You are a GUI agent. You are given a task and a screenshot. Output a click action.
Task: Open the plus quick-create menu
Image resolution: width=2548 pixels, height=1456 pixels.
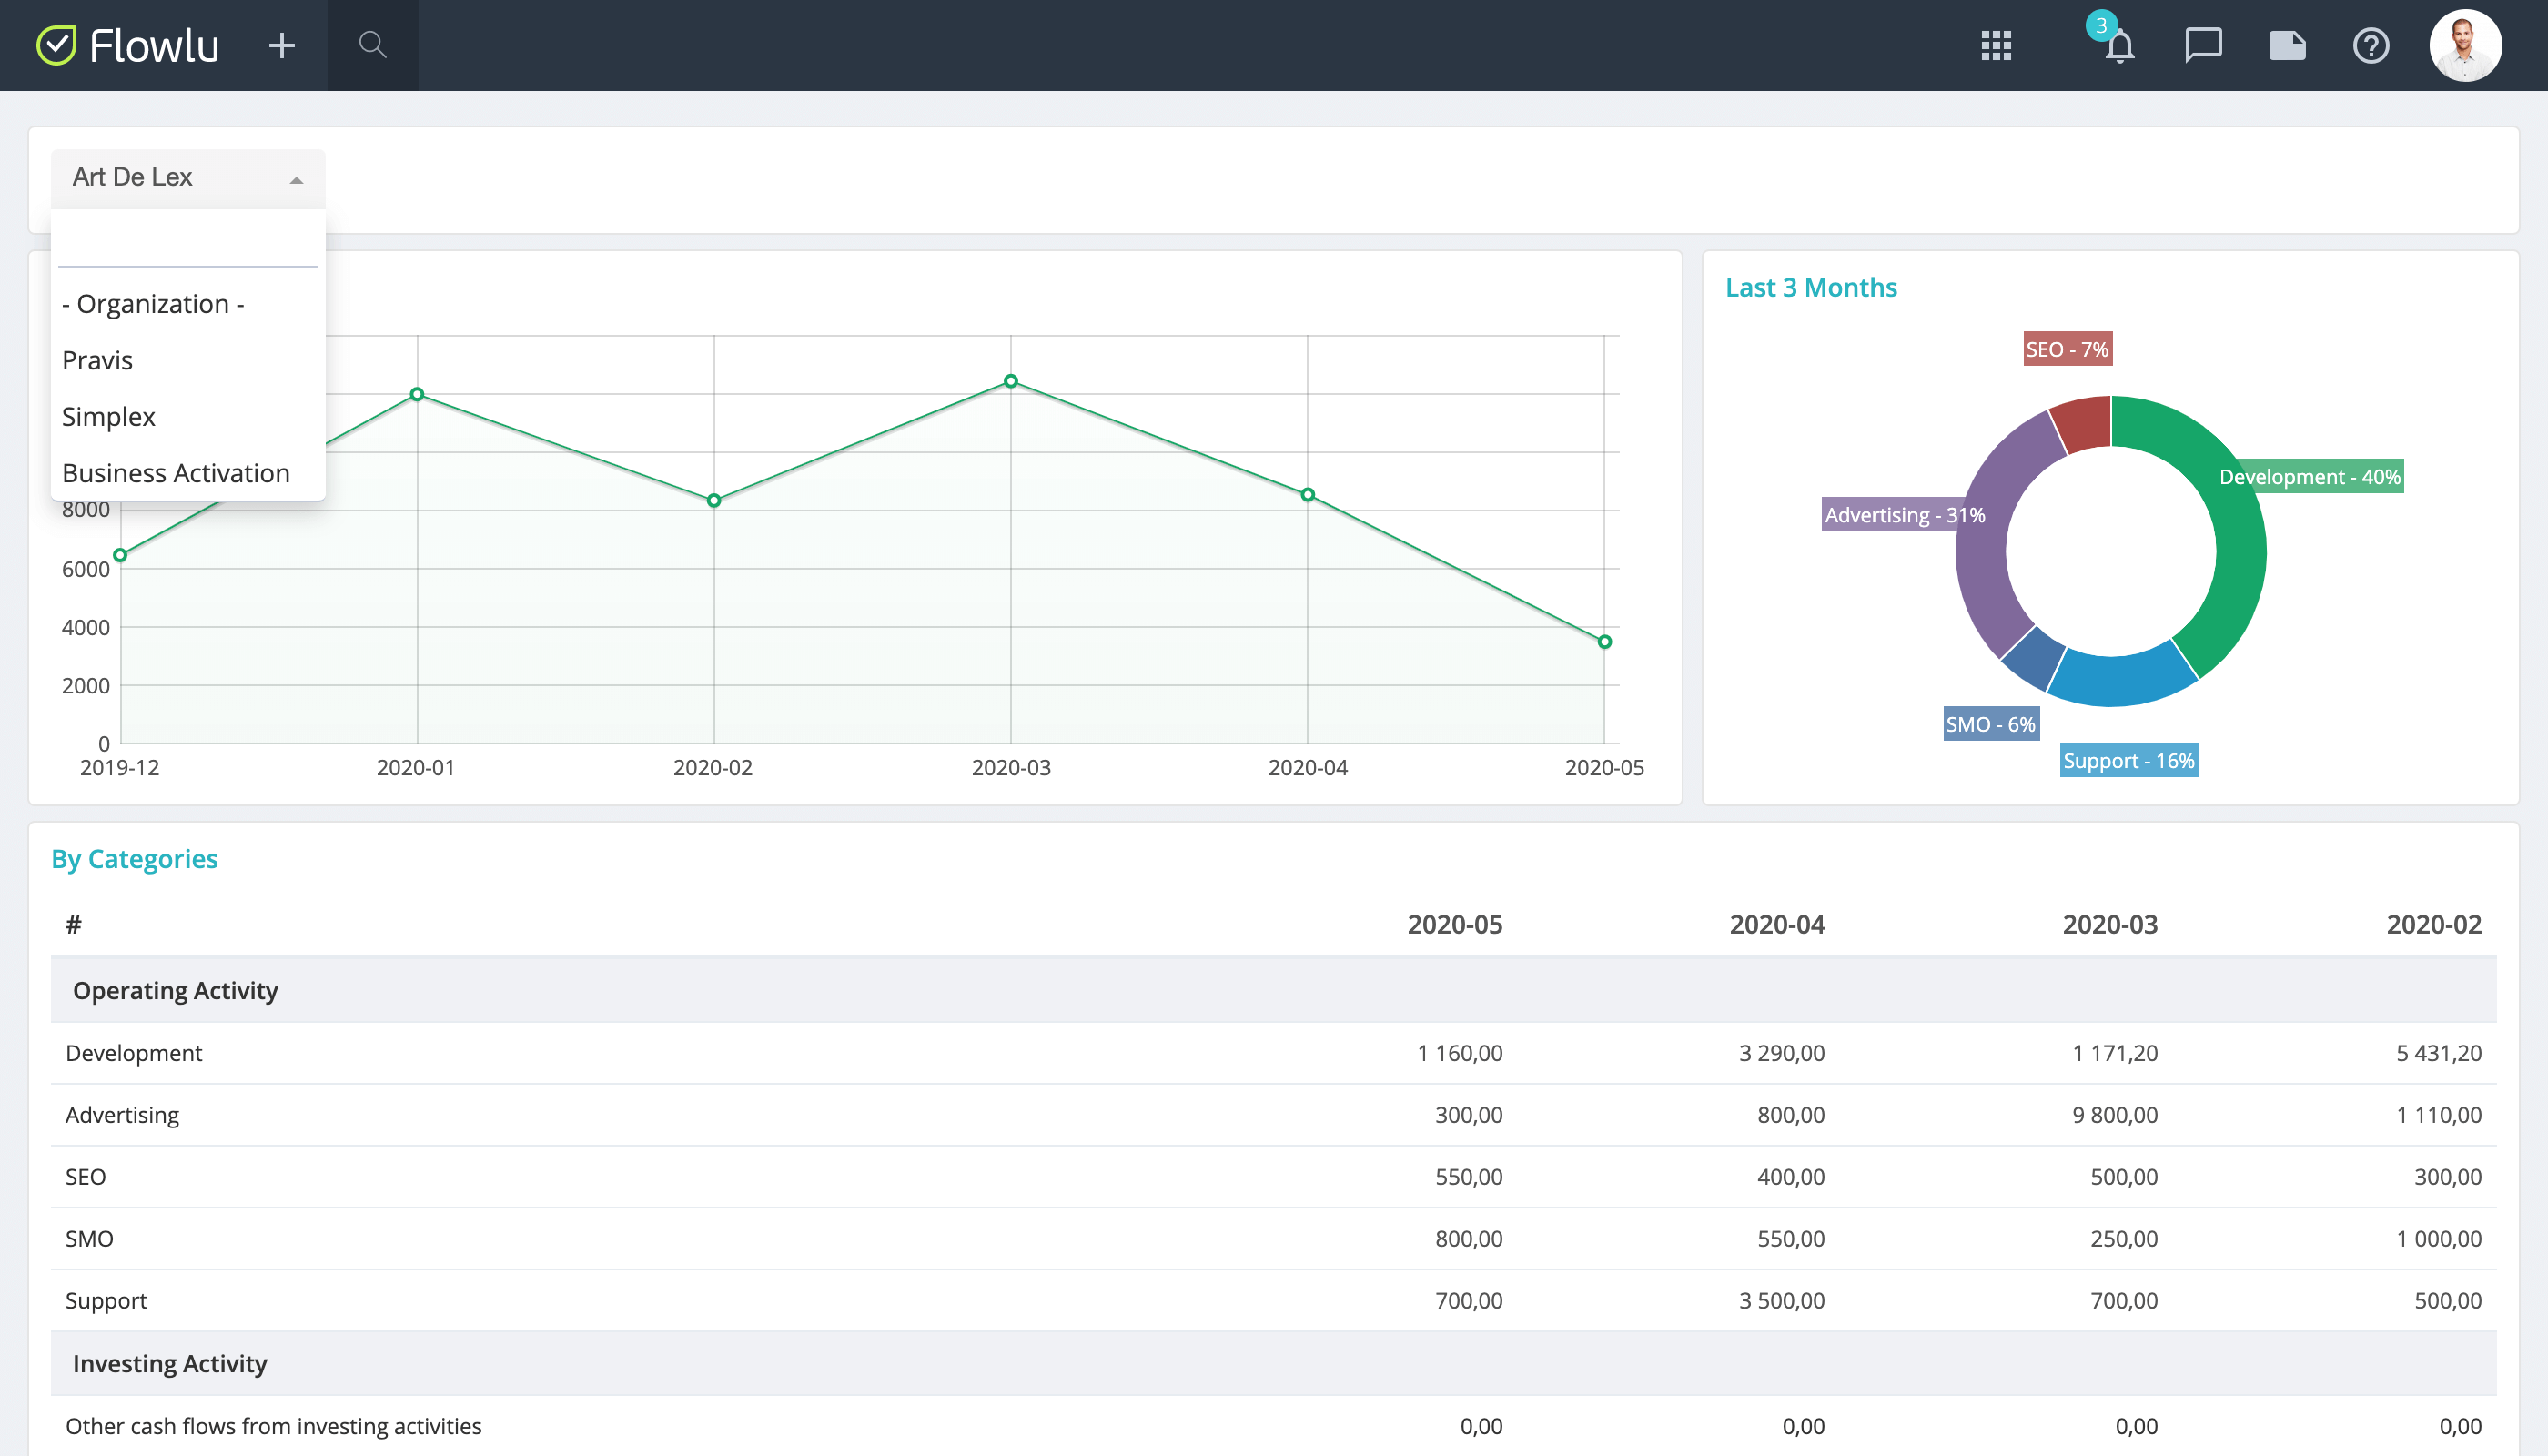282,45
